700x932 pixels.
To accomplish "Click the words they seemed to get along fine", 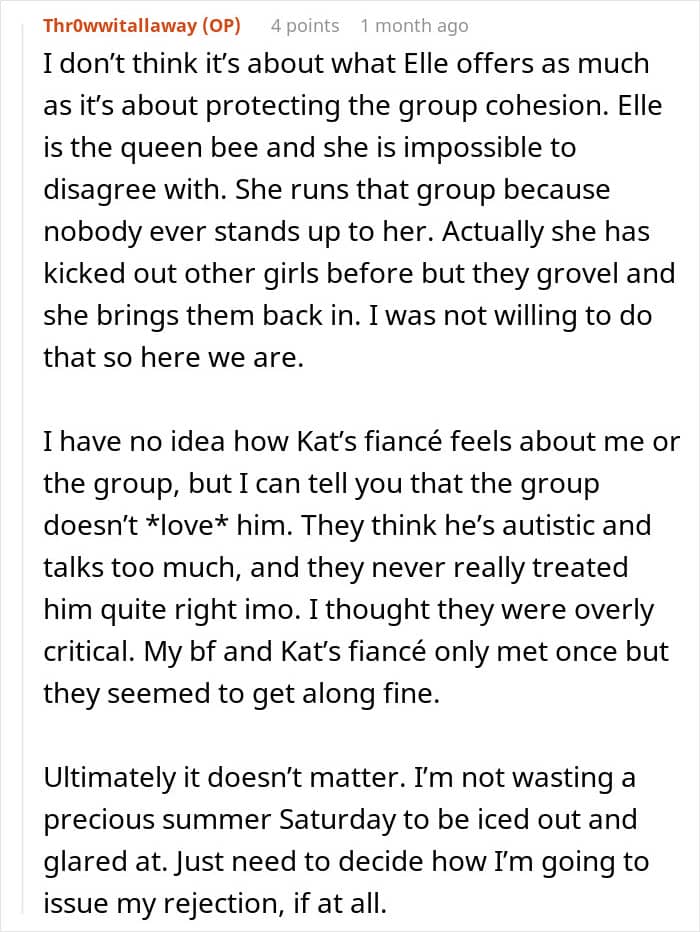I will click(x=241, y=694).
